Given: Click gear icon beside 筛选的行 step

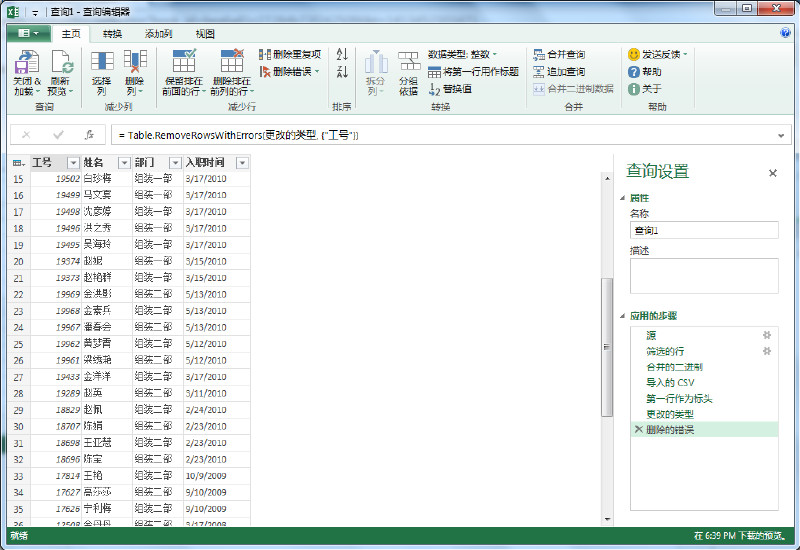Looking at the screenshot, I should (767, 351).
